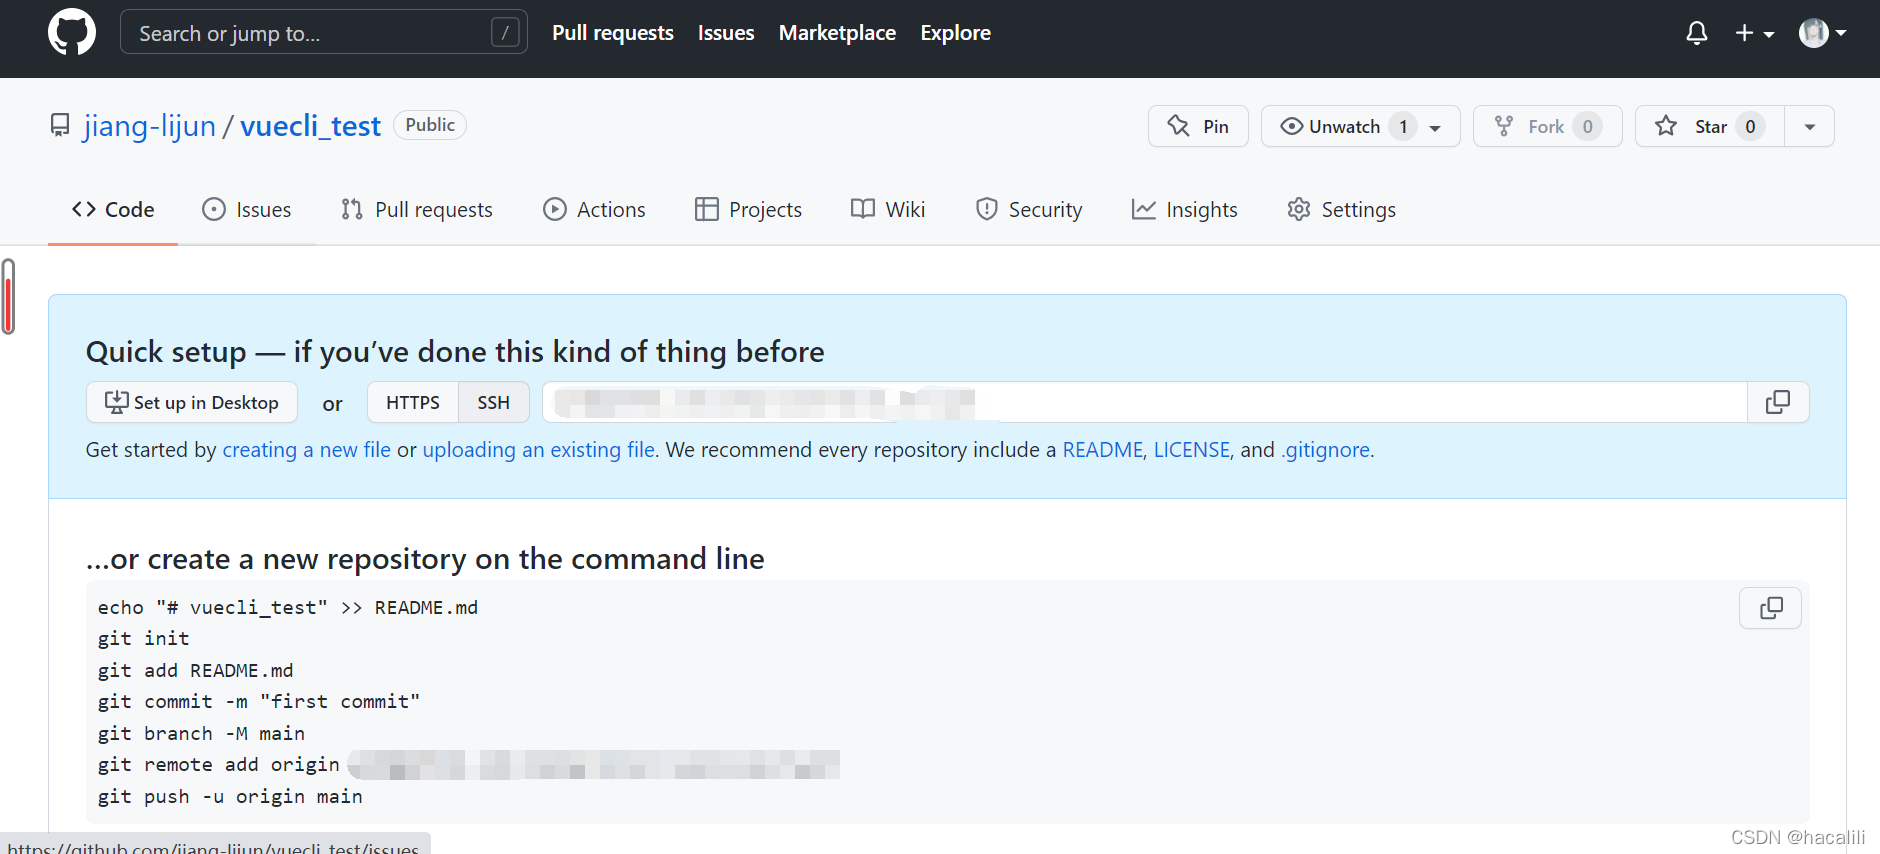This screenshot has height=854, width=1880.
Task: Open the LICENSE link
Action: pyautogui.click(x=1191, y=450)
